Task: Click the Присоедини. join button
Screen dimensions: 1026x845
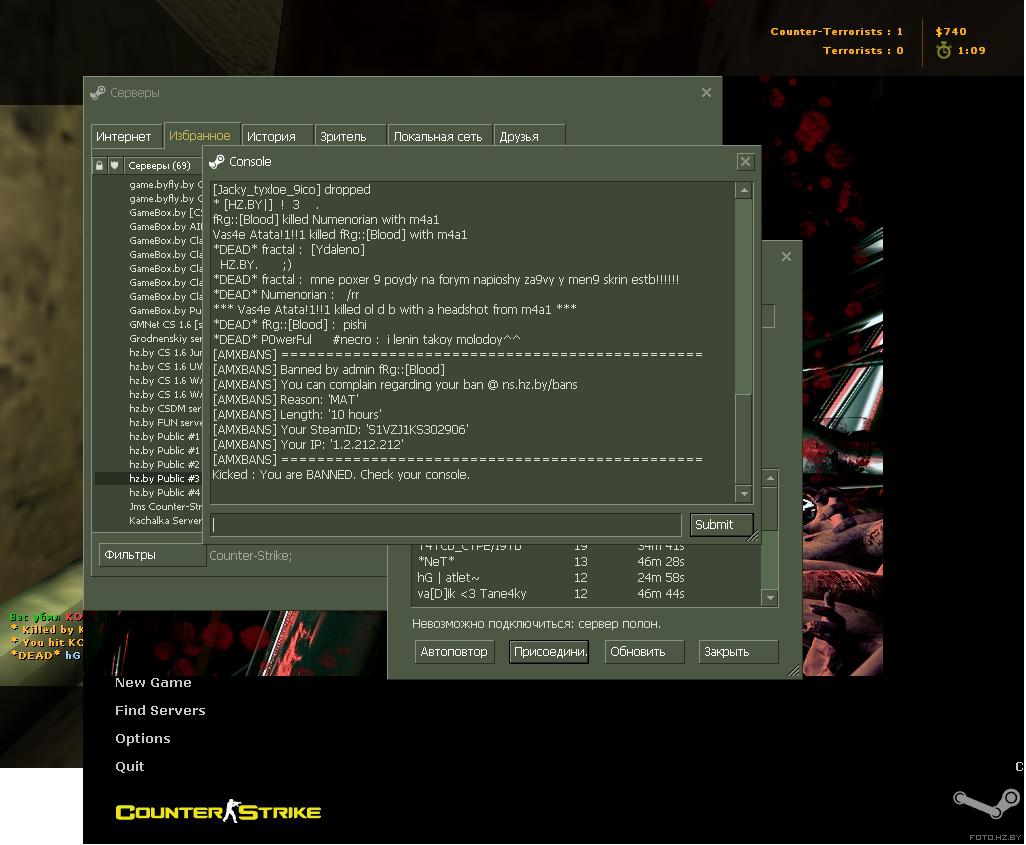Action: pyautogui.click(x=549, y=652)
